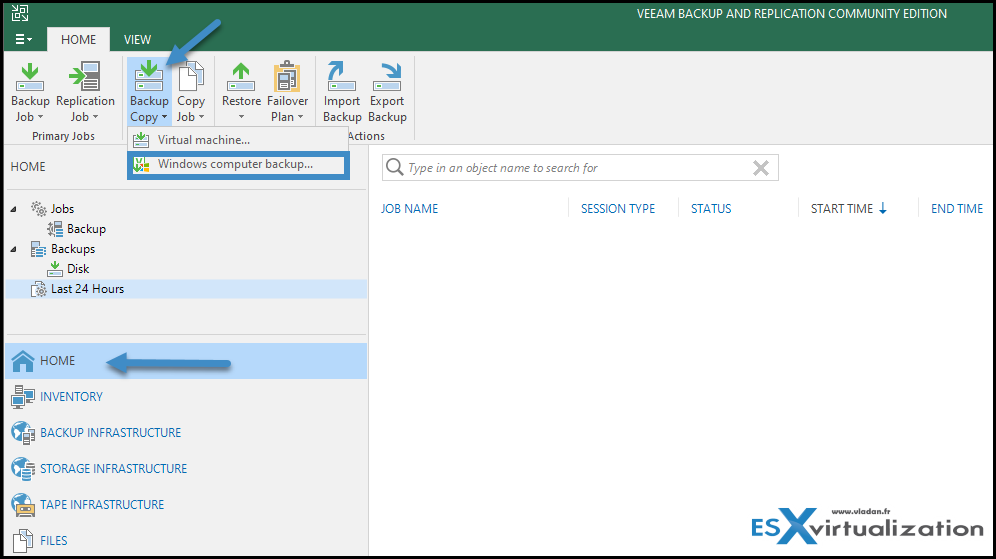
Task: Choose Virtual machine... from the dropdown menu
Action: (x=238, y=140)
